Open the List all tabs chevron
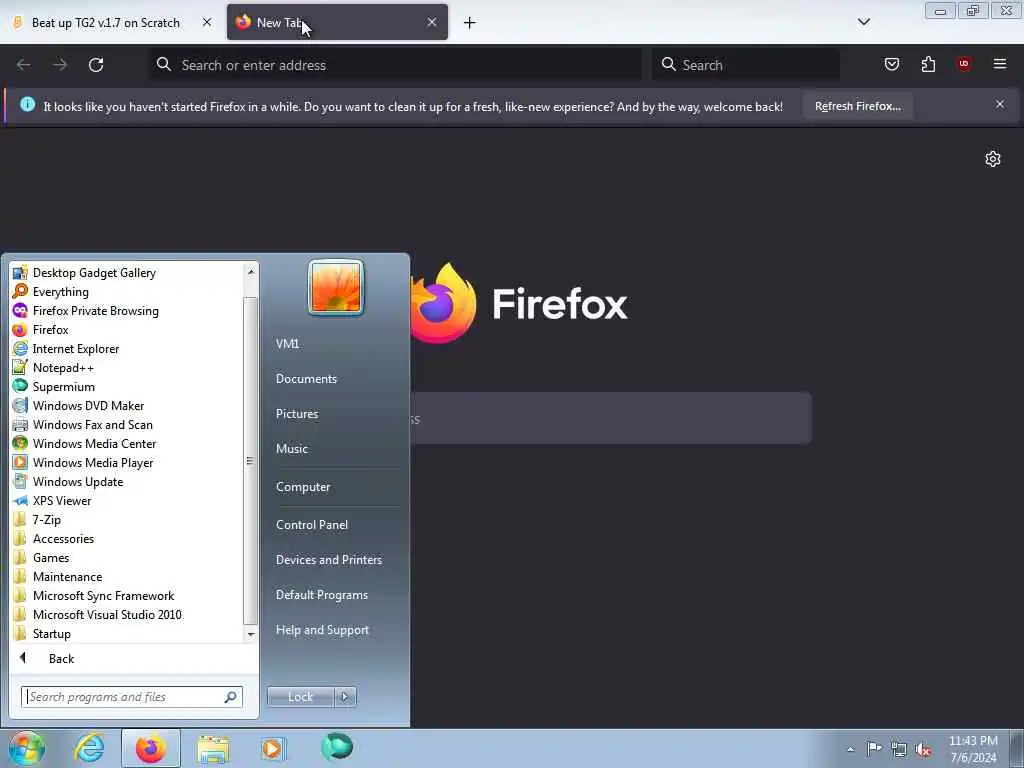The height and width of the screenshot is (768, 1024). (x=863, y=22)
